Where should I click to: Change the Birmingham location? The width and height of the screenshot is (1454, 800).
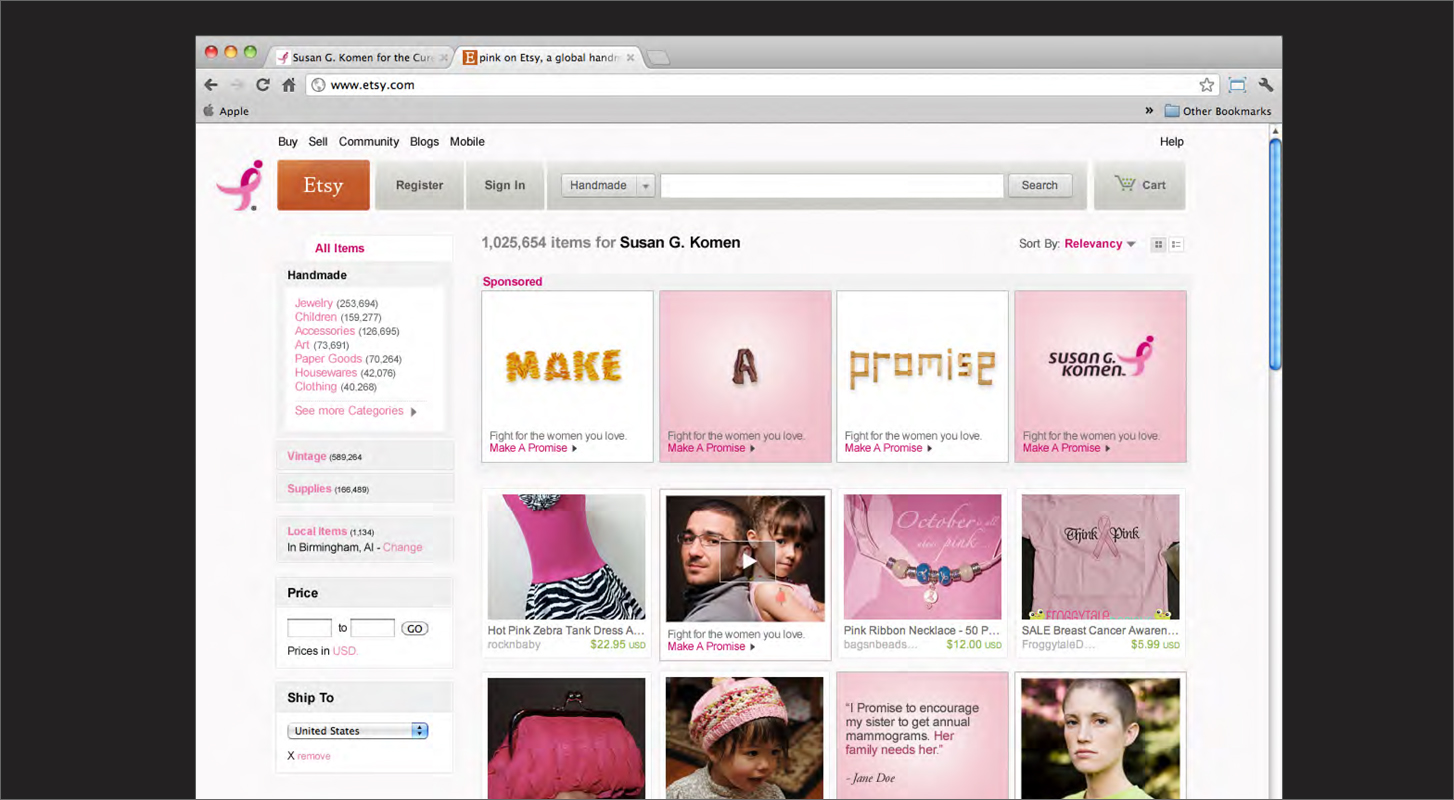(403, 547)
